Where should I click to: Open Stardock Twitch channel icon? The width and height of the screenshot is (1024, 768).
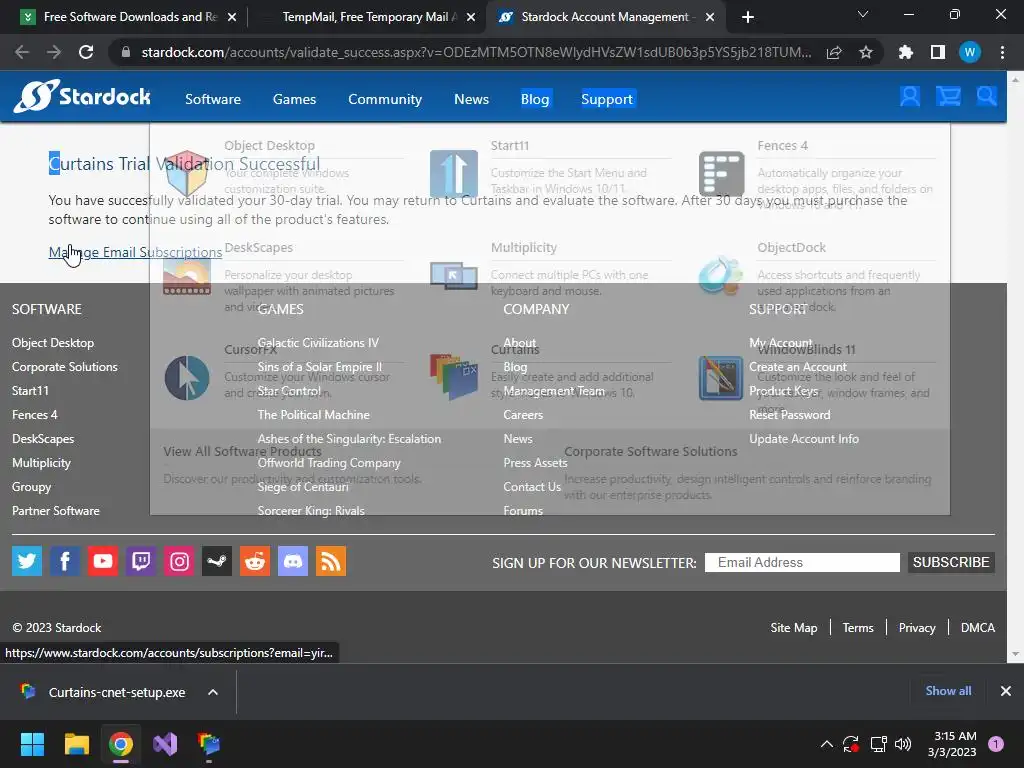[141, 561]
